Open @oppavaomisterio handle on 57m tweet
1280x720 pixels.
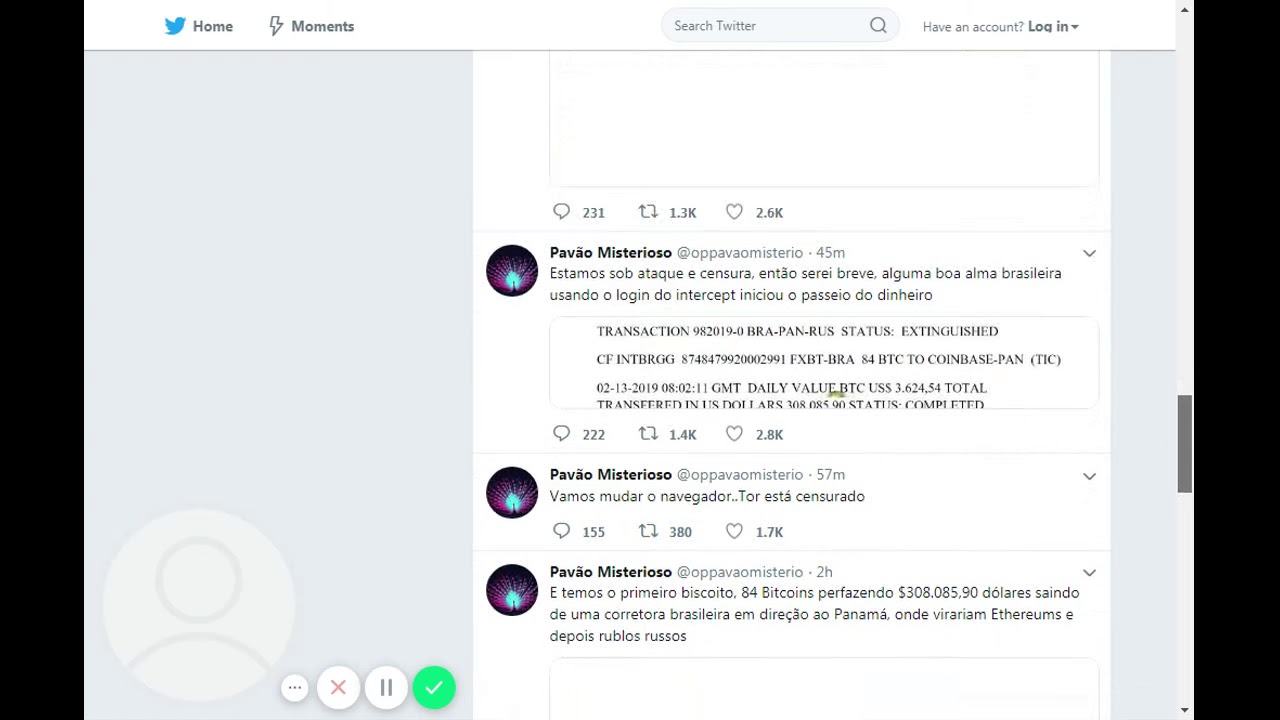(x=740, y=474)
